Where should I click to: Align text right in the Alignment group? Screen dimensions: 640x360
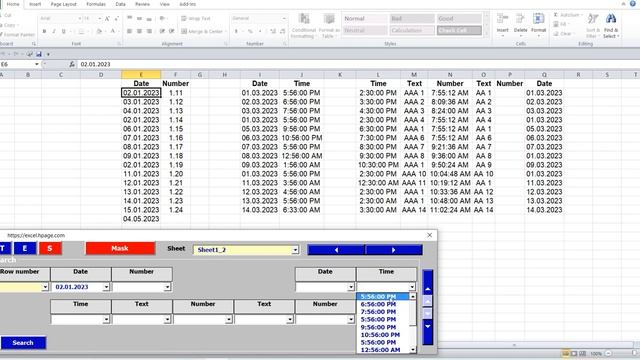tap(149, 31)
